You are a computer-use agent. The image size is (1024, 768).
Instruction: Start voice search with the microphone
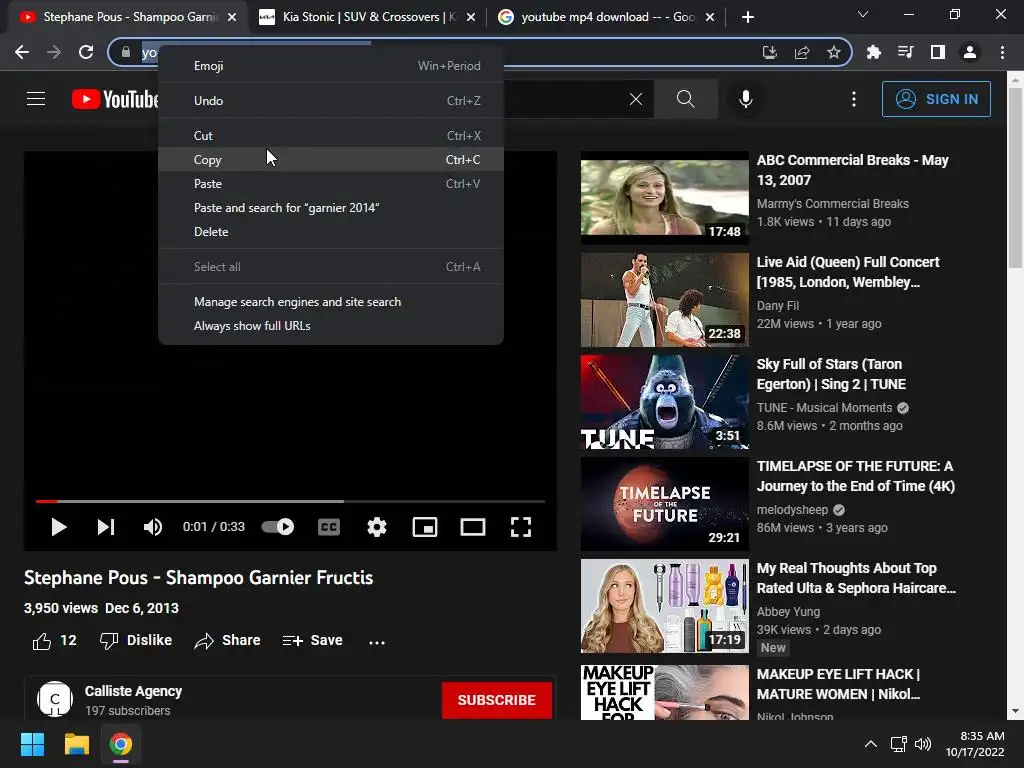point(746,99)
